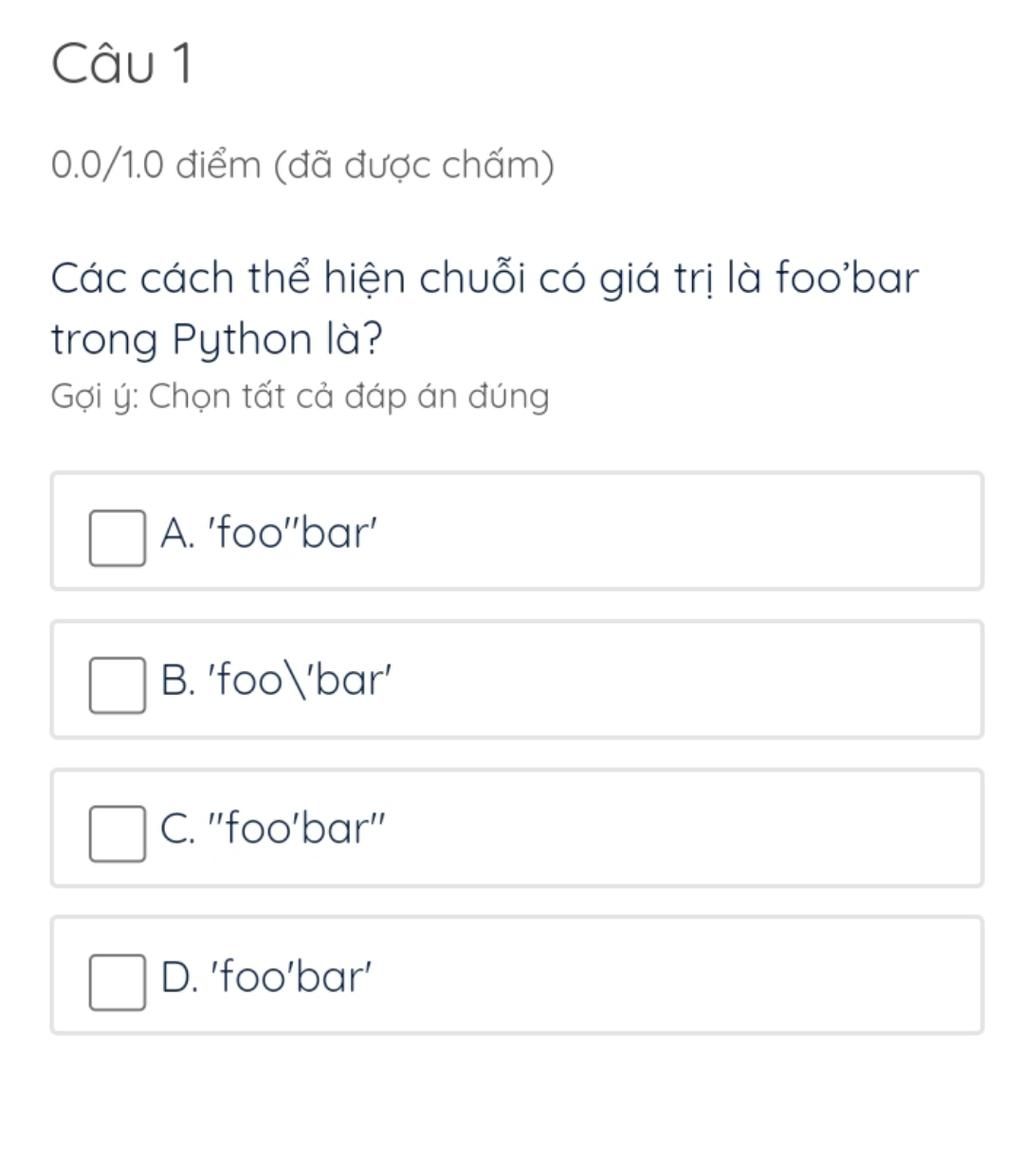1024x1165 pixels.
Task: Select the label text A. 'foo''bar'
Action: point(269,533)
